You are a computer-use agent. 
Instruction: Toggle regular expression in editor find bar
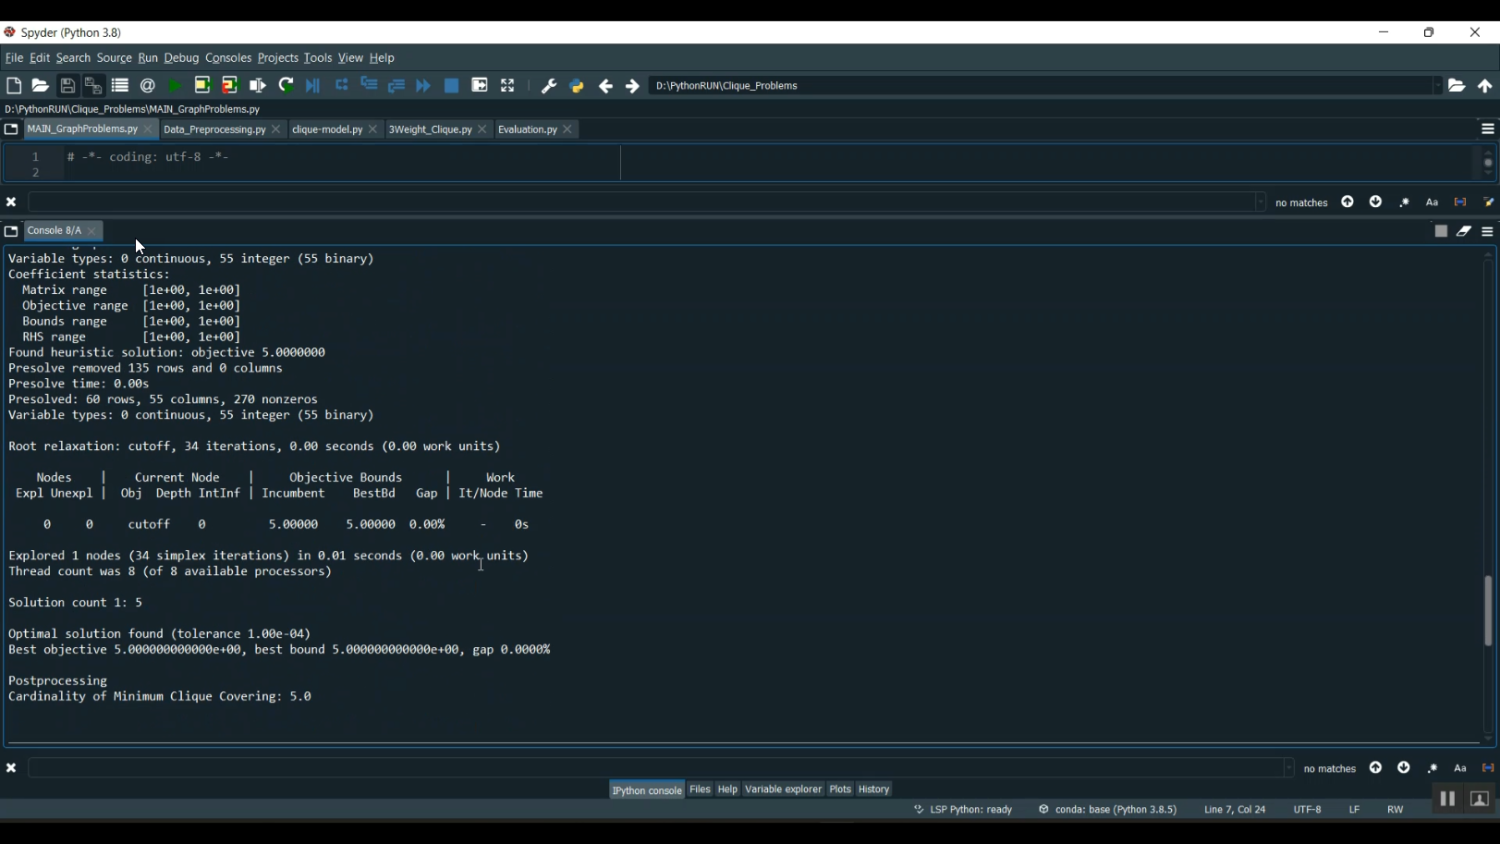pyautogui.click(x=1404, y=203)
